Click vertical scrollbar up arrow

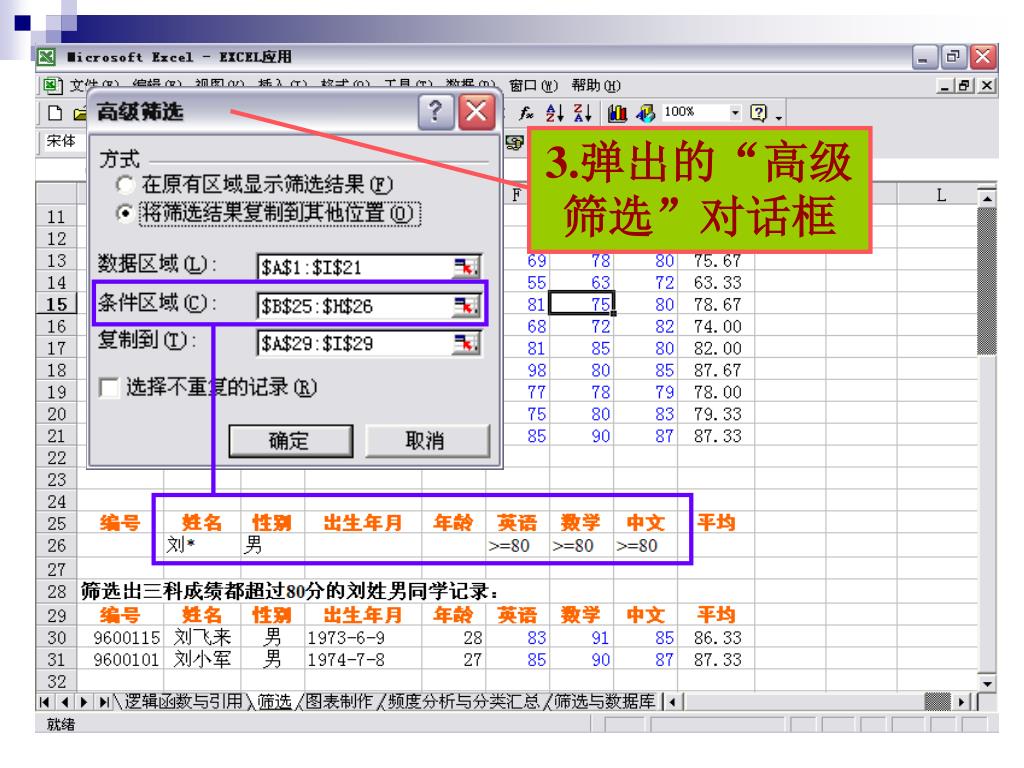tap(987, 197)
